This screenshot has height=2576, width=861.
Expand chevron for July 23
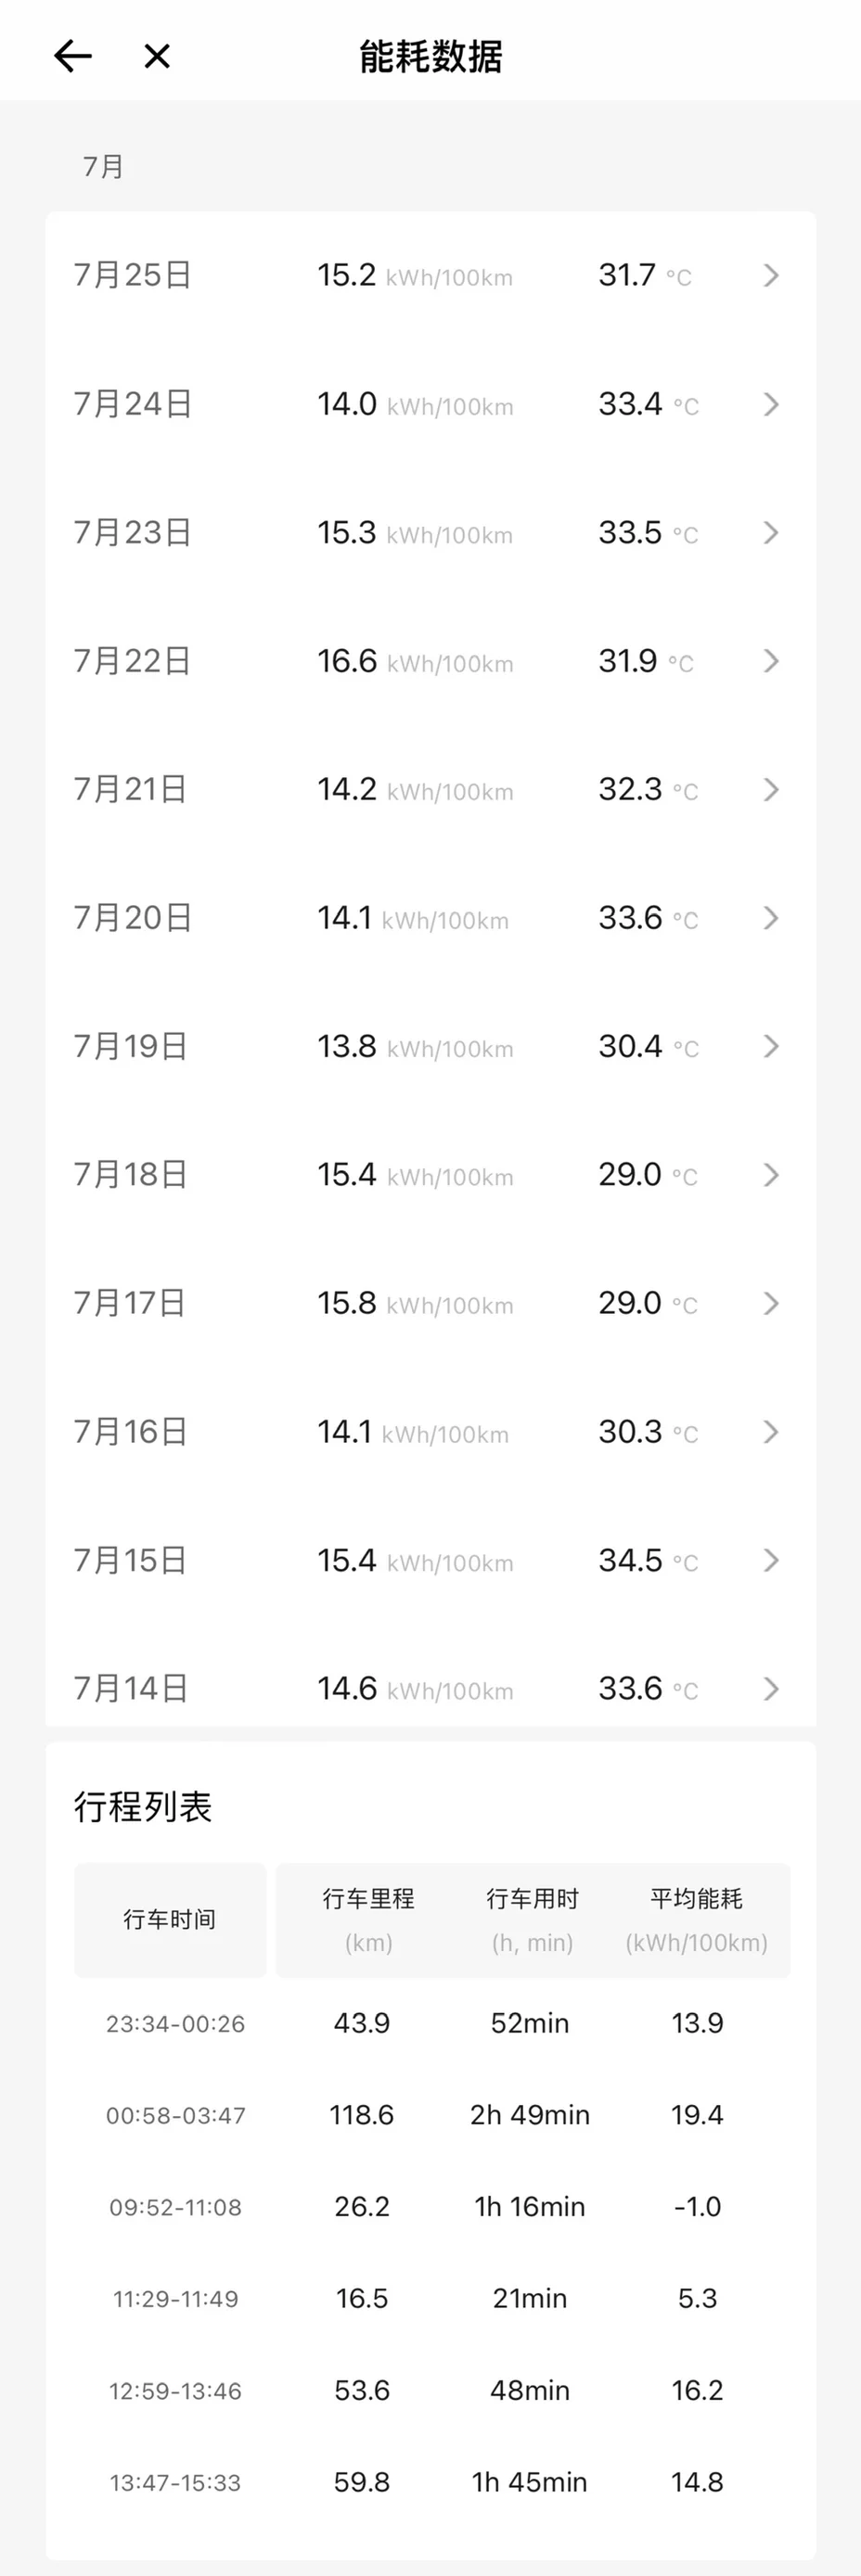pos(771,532)
